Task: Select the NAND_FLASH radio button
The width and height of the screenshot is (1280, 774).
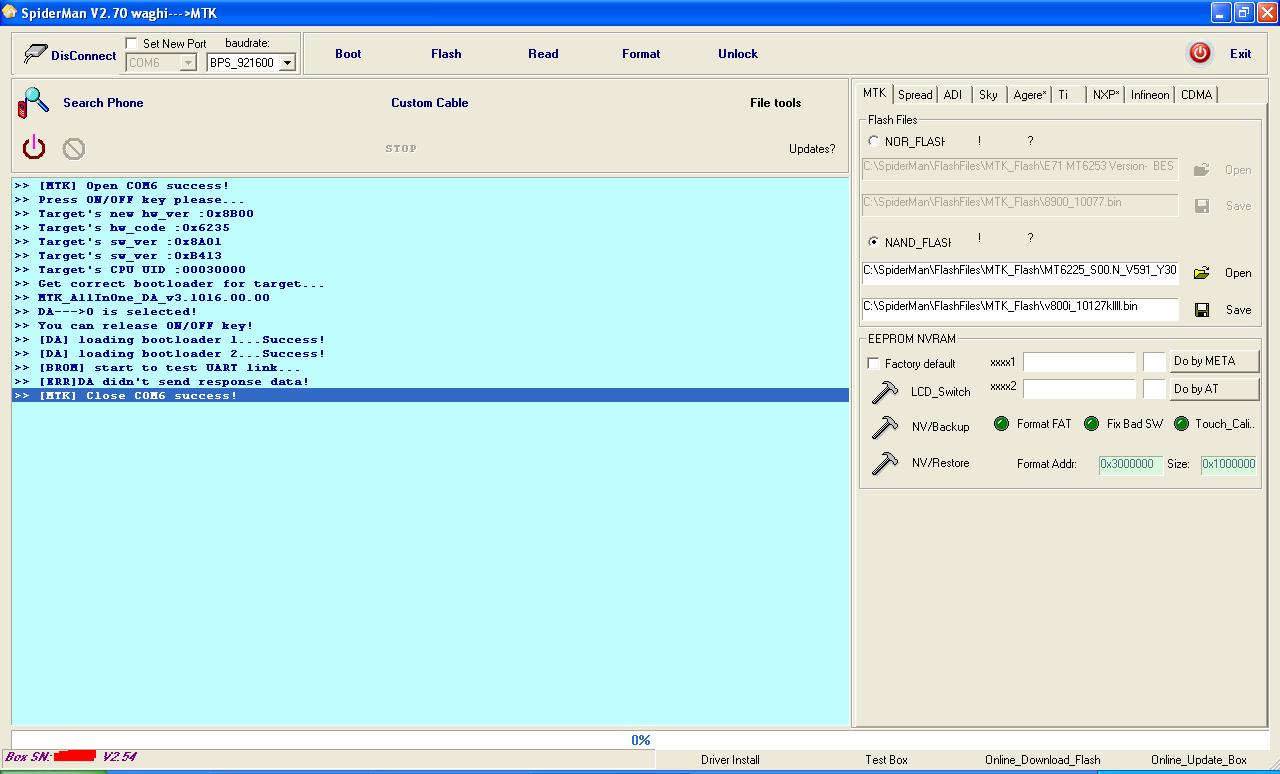Action: 874,242
